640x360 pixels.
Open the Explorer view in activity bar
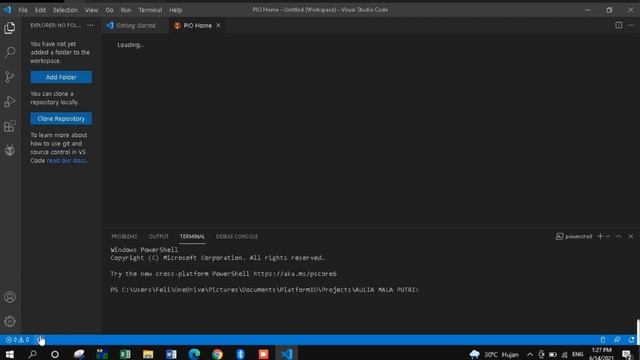10,28
